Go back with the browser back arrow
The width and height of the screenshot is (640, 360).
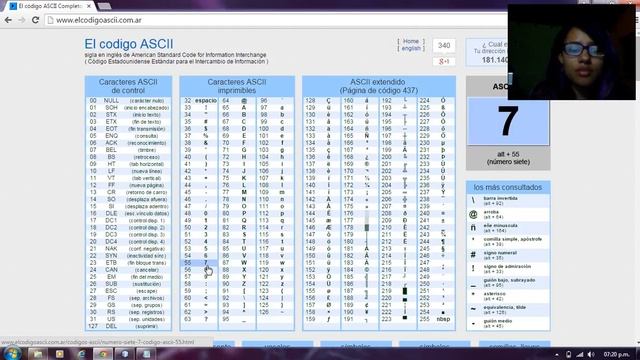(x=8, y=20)
